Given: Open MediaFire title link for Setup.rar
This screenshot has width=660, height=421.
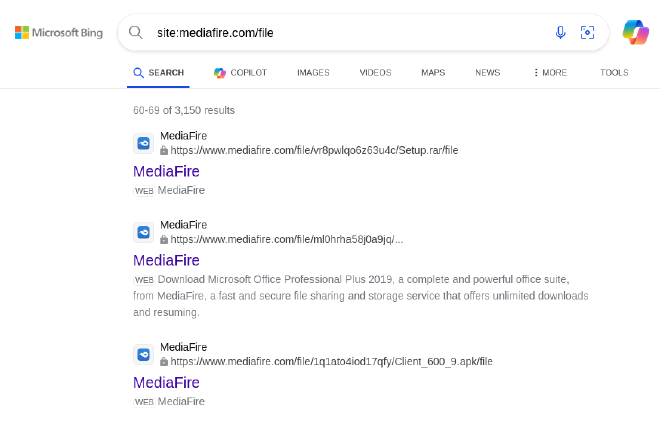Looking at the screenshot, I should pyautogui.click(x=166, y=171).
